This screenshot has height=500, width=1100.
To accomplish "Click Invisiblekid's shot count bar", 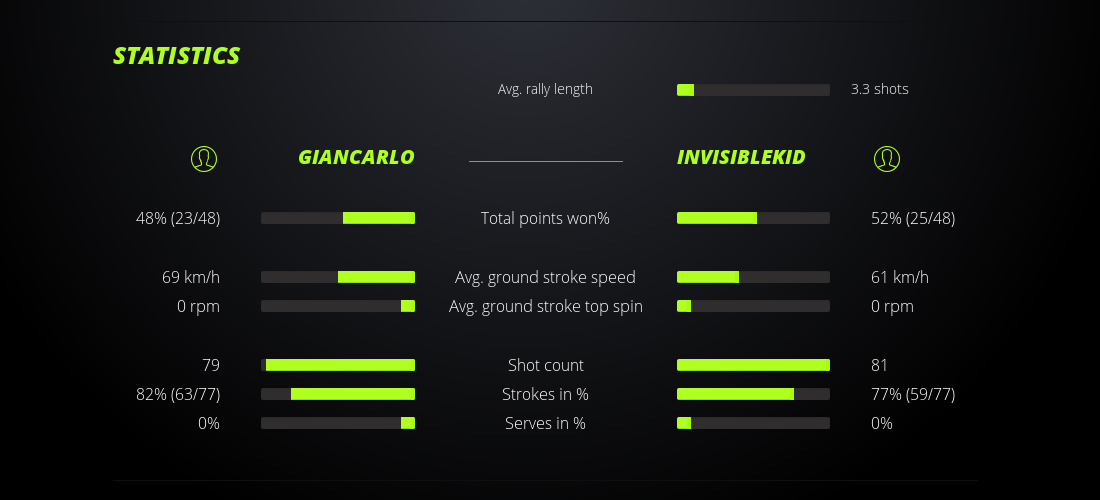I will click(x=753, y=365).
